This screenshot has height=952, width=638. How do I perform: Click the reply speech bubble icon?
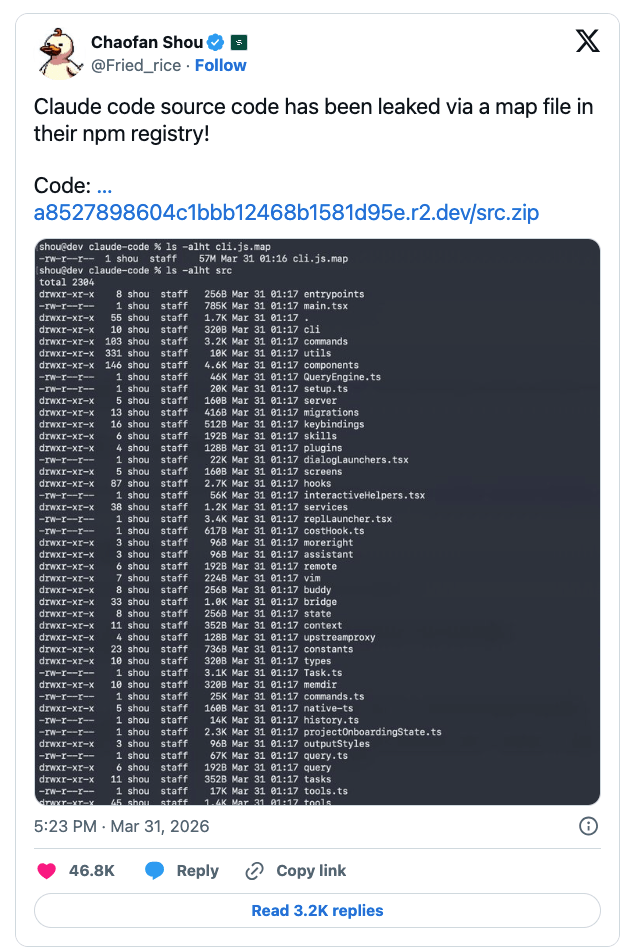pyautogui.click(x=154, y=871)
